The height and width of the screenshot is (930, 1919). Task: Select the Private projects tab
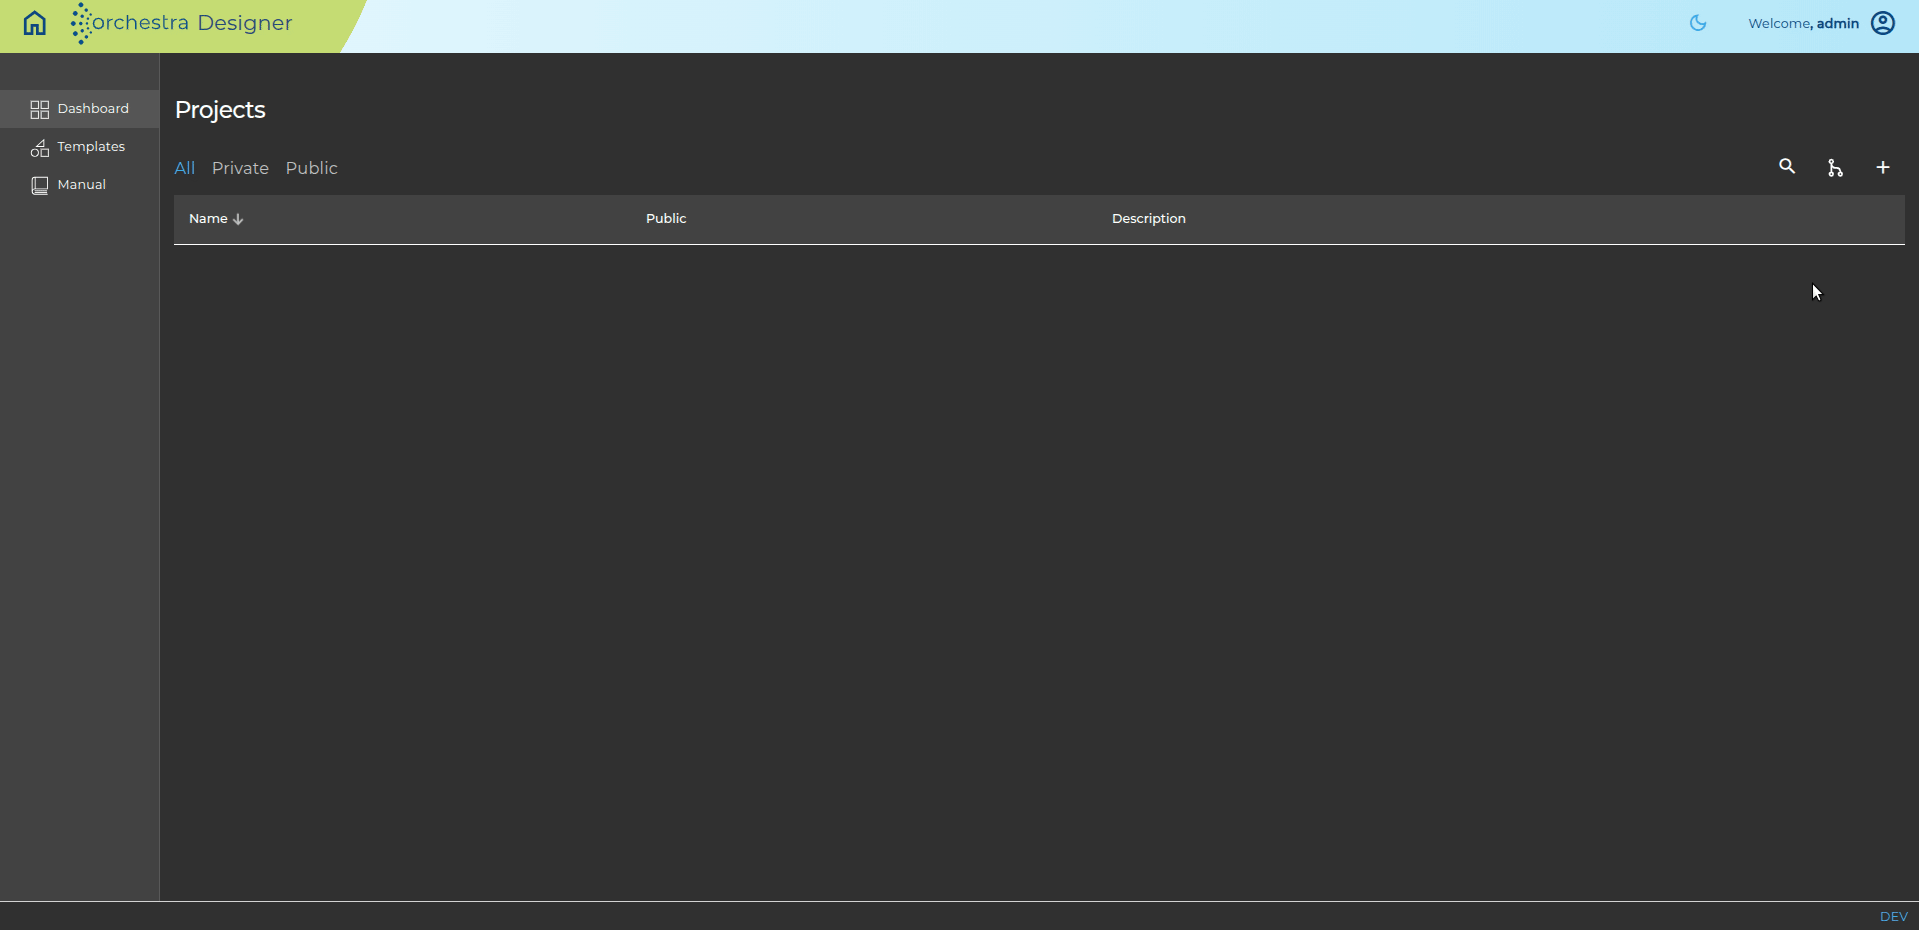tap(240, 168)
